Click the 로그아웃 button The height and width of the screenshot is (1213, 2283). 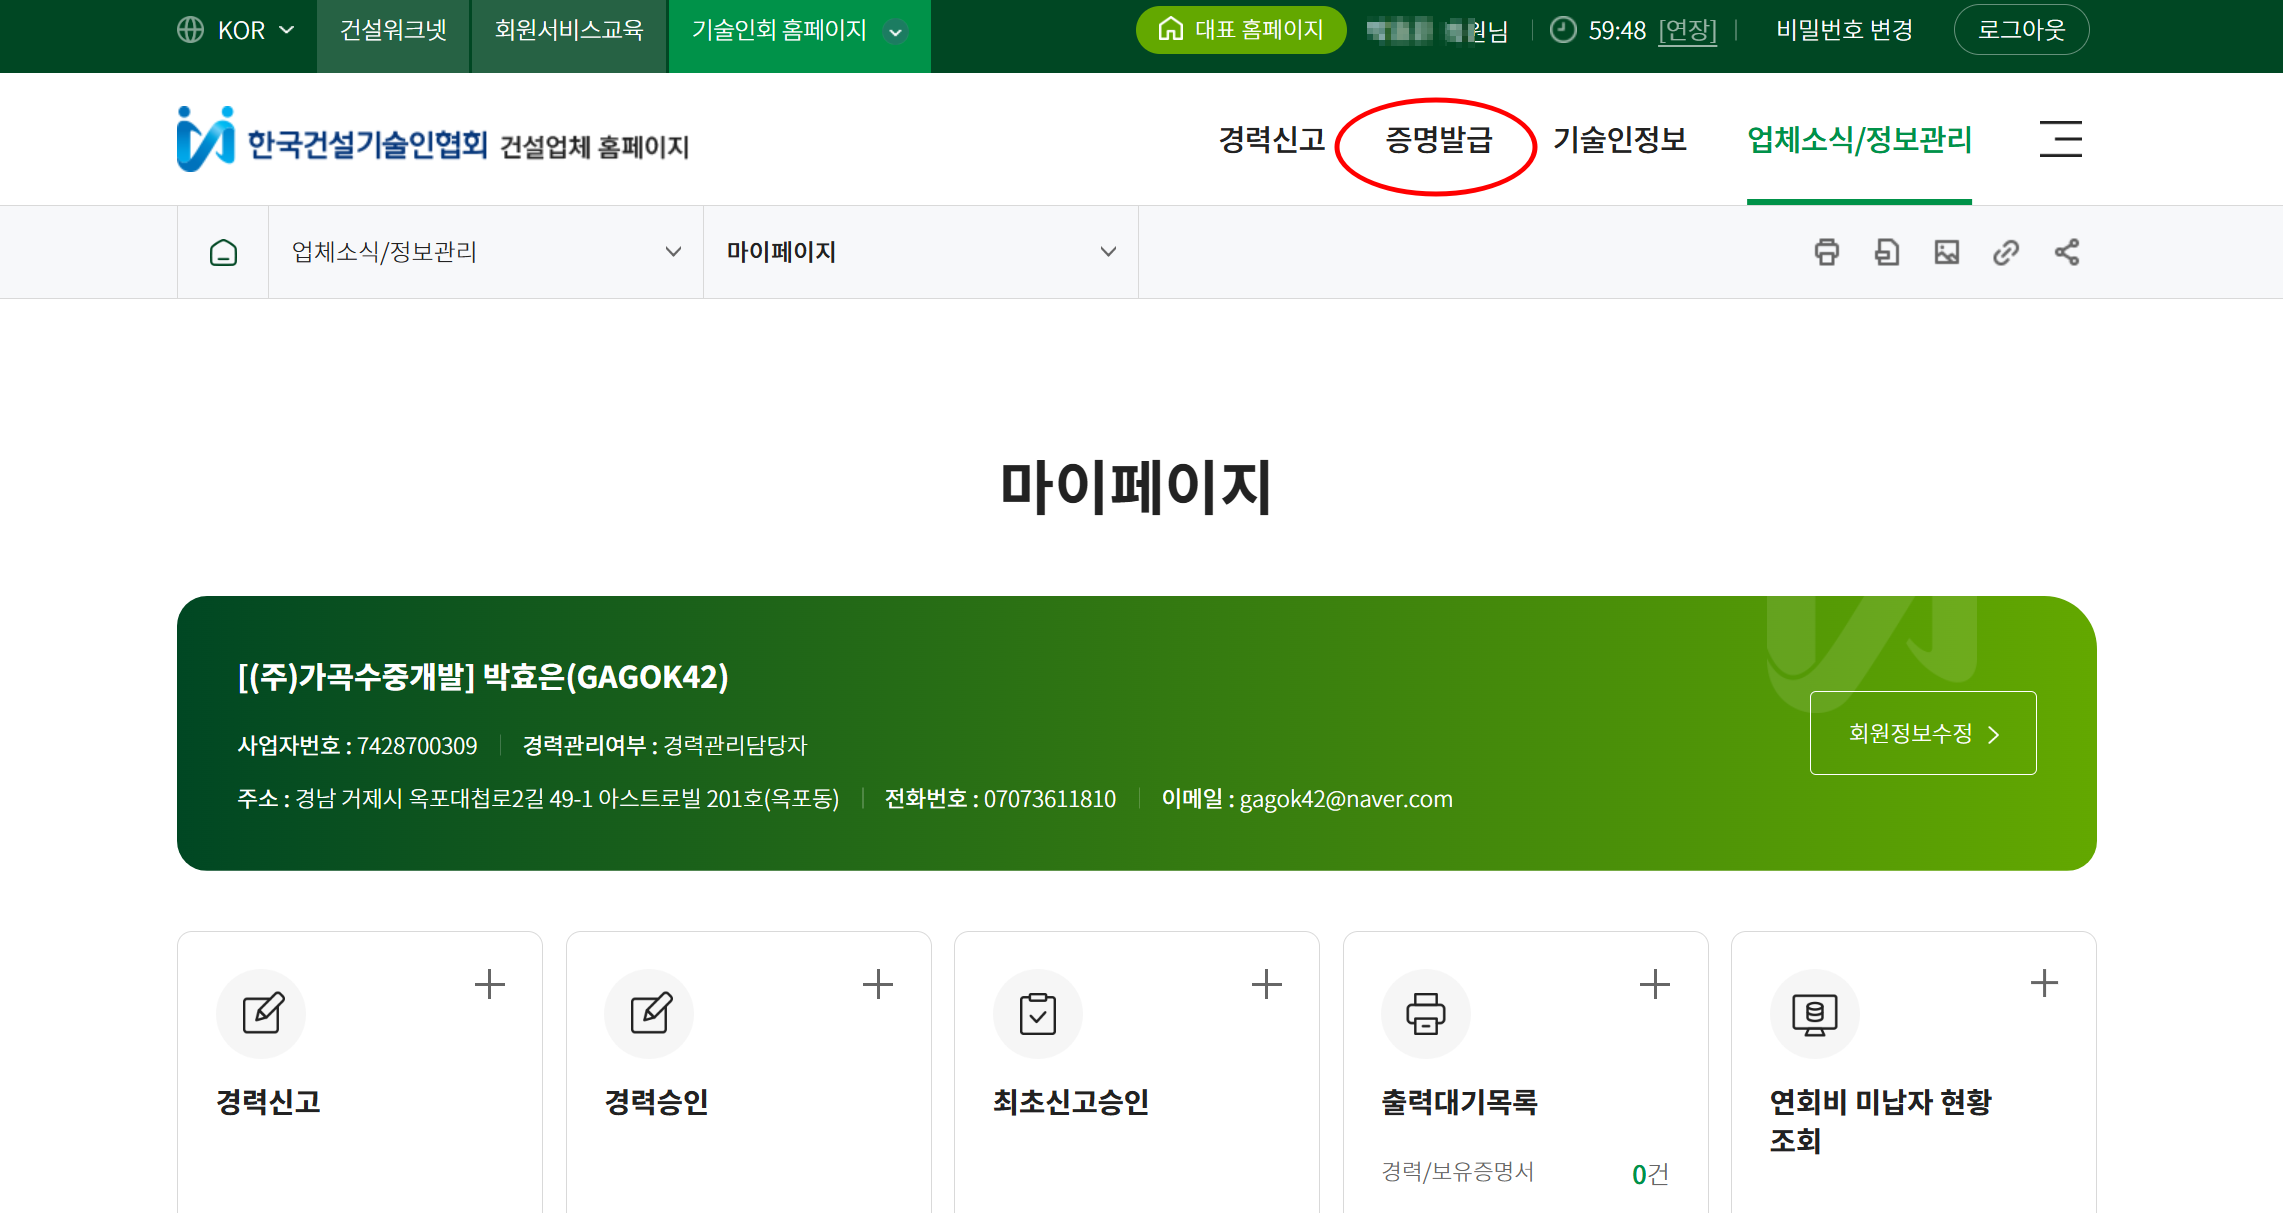pyautogui.click(x=2021, y=30)
